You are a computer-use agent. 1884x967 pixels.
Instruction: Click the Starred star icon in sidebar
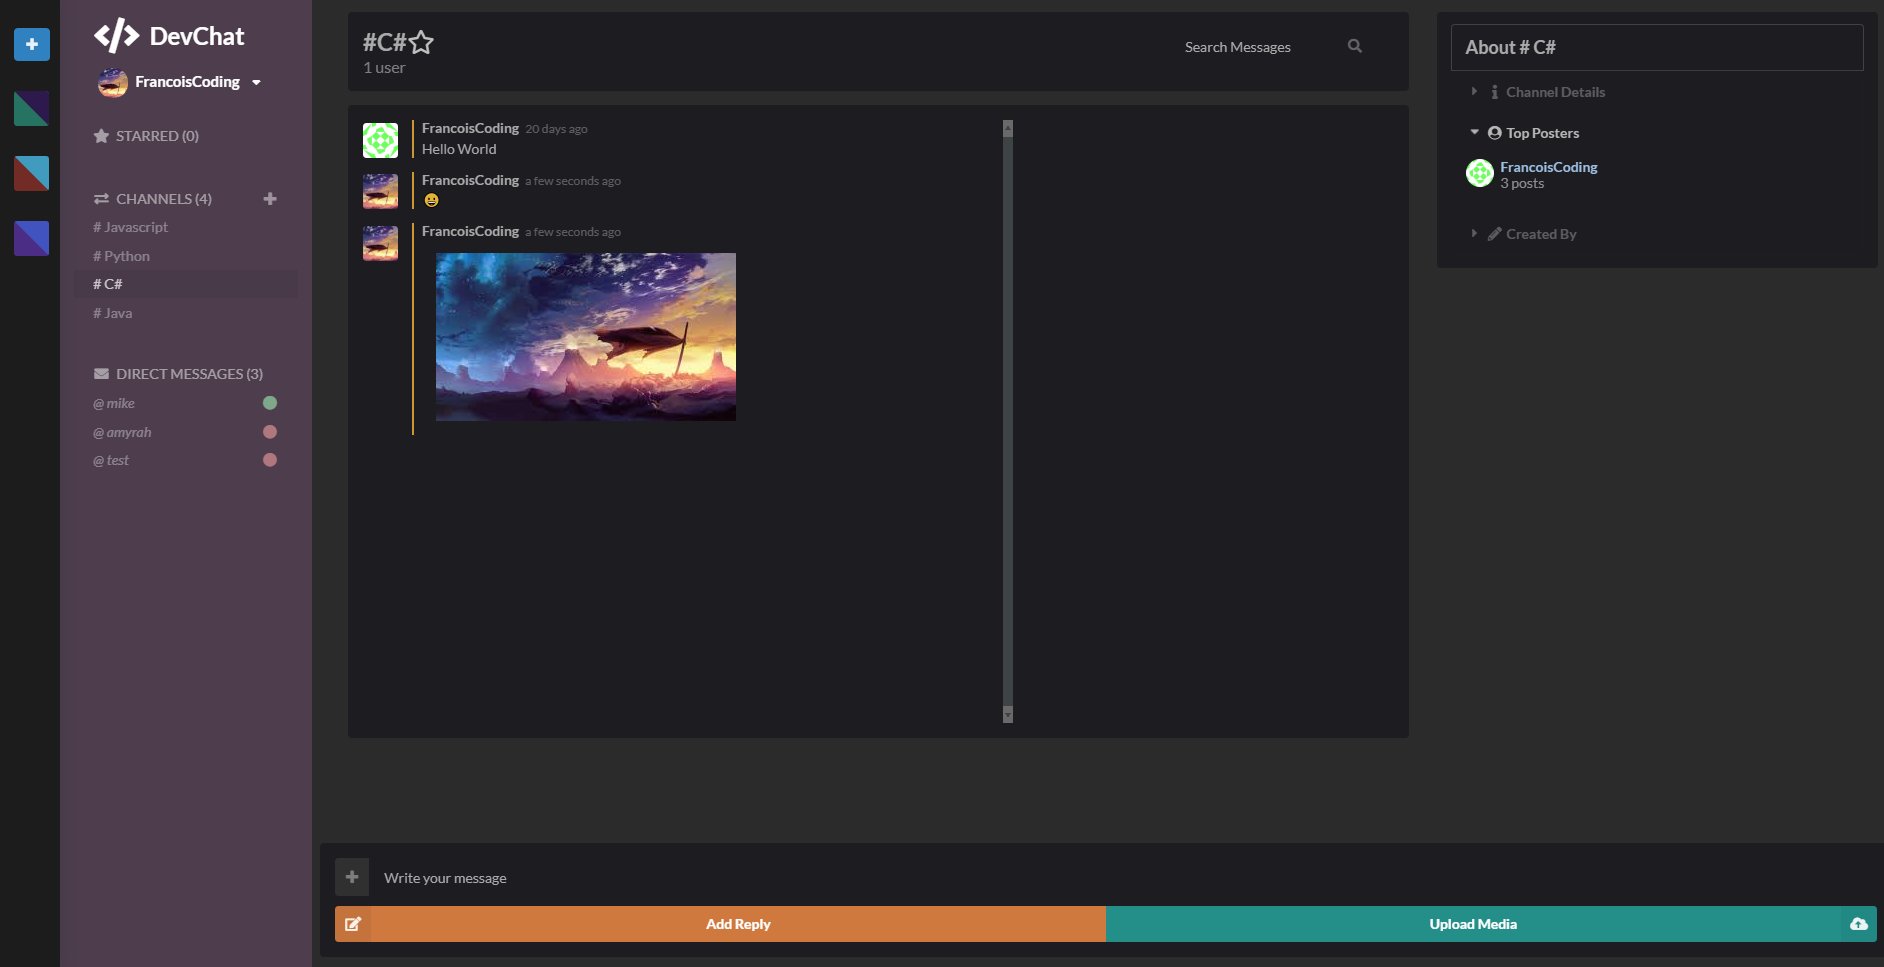(101, 136)
